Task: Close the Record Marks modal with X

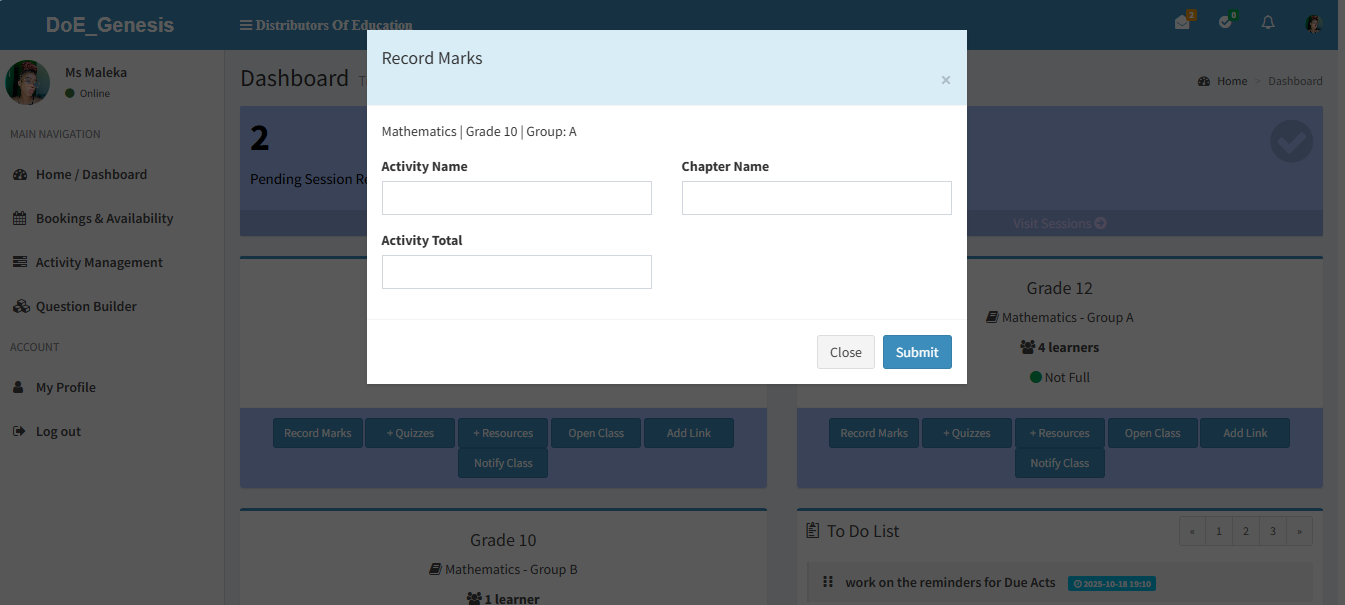Action: click(945, 80)
